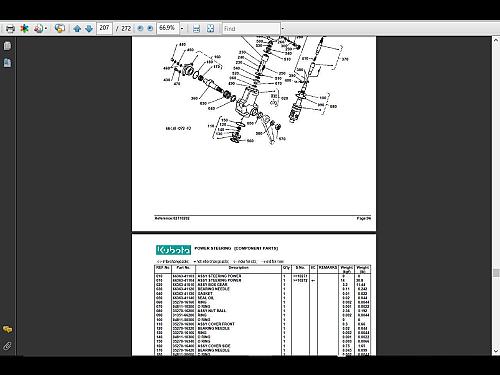Viewport: 500px width, 375px height.
Task: Click the 'SEAL OIL' description cell
Action: tap(206, 298)
